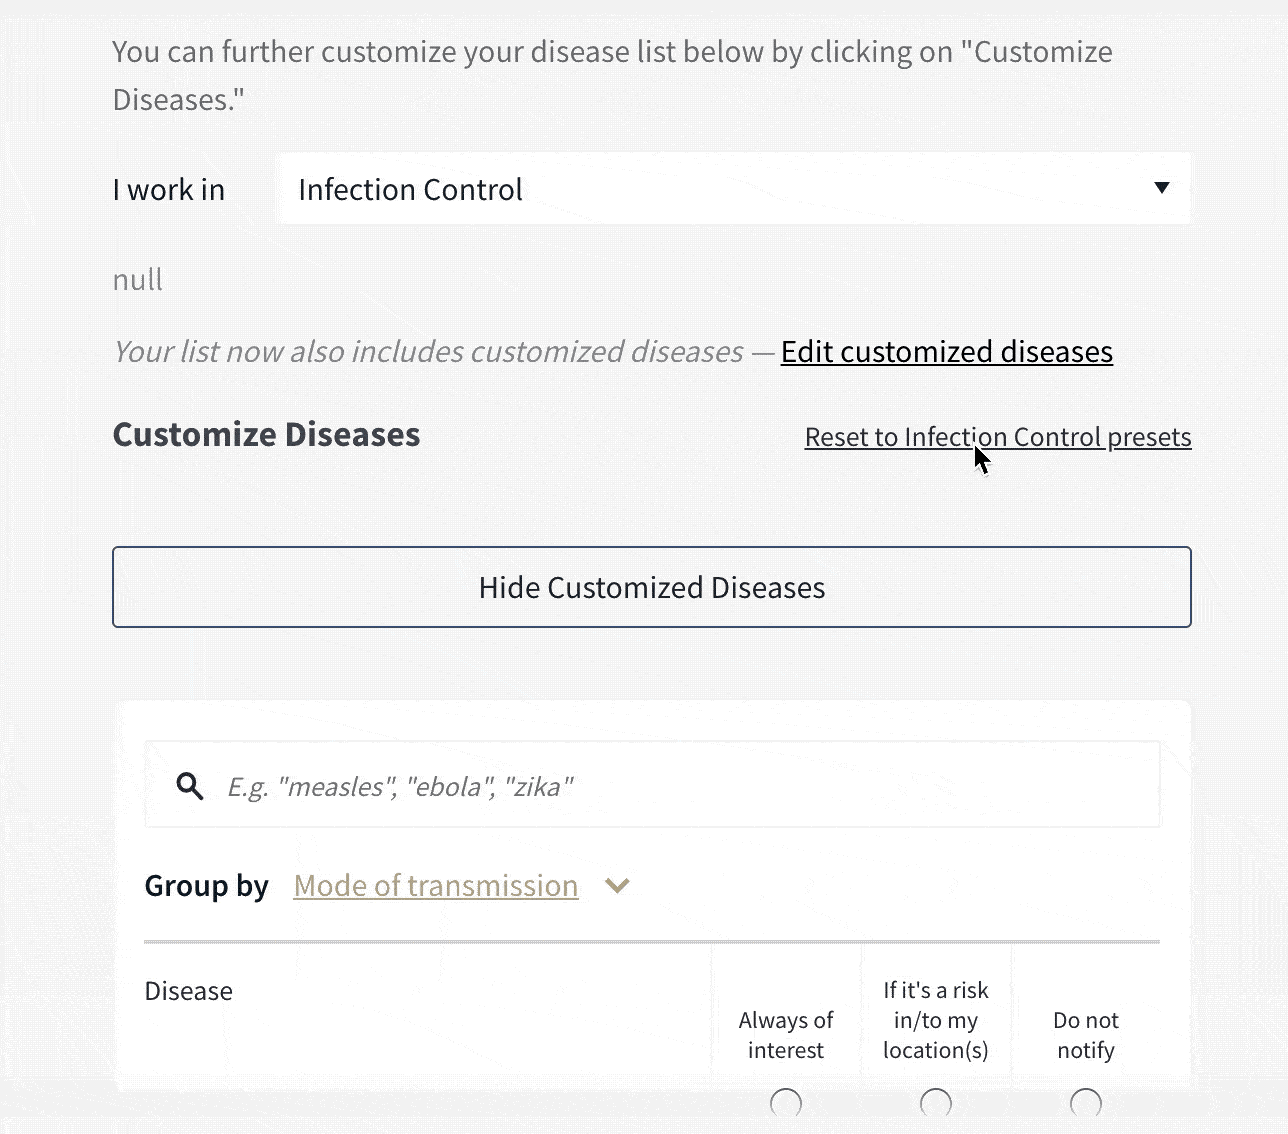
Task: Click the null text below work field
Action: [138, 280]
